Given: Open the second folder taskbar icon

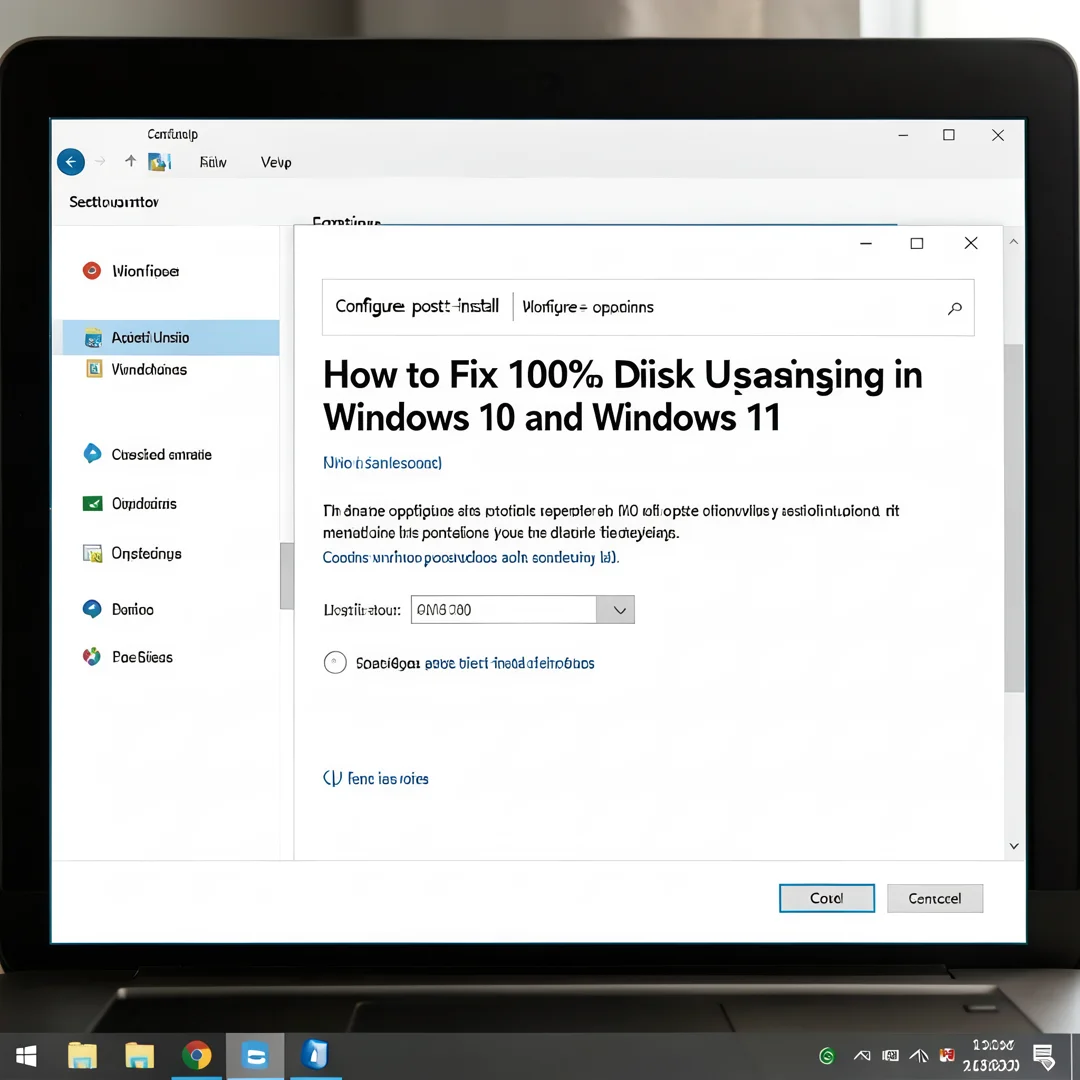Looking at the screenshot, I should pyautogui.click(x=139, y=1055).
